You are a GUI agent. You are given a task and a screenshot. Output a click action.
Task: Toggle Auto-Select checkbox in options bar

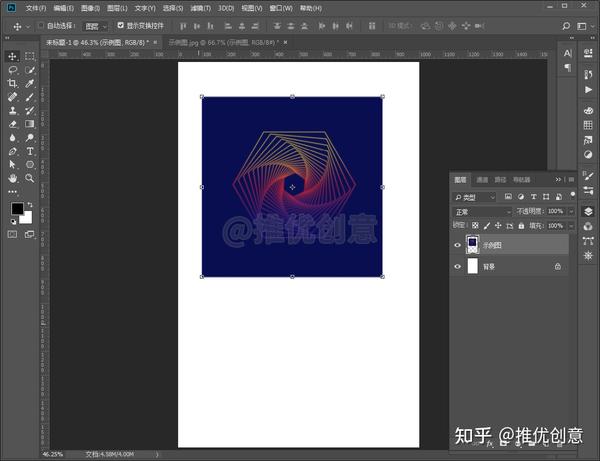click(41, 26)
